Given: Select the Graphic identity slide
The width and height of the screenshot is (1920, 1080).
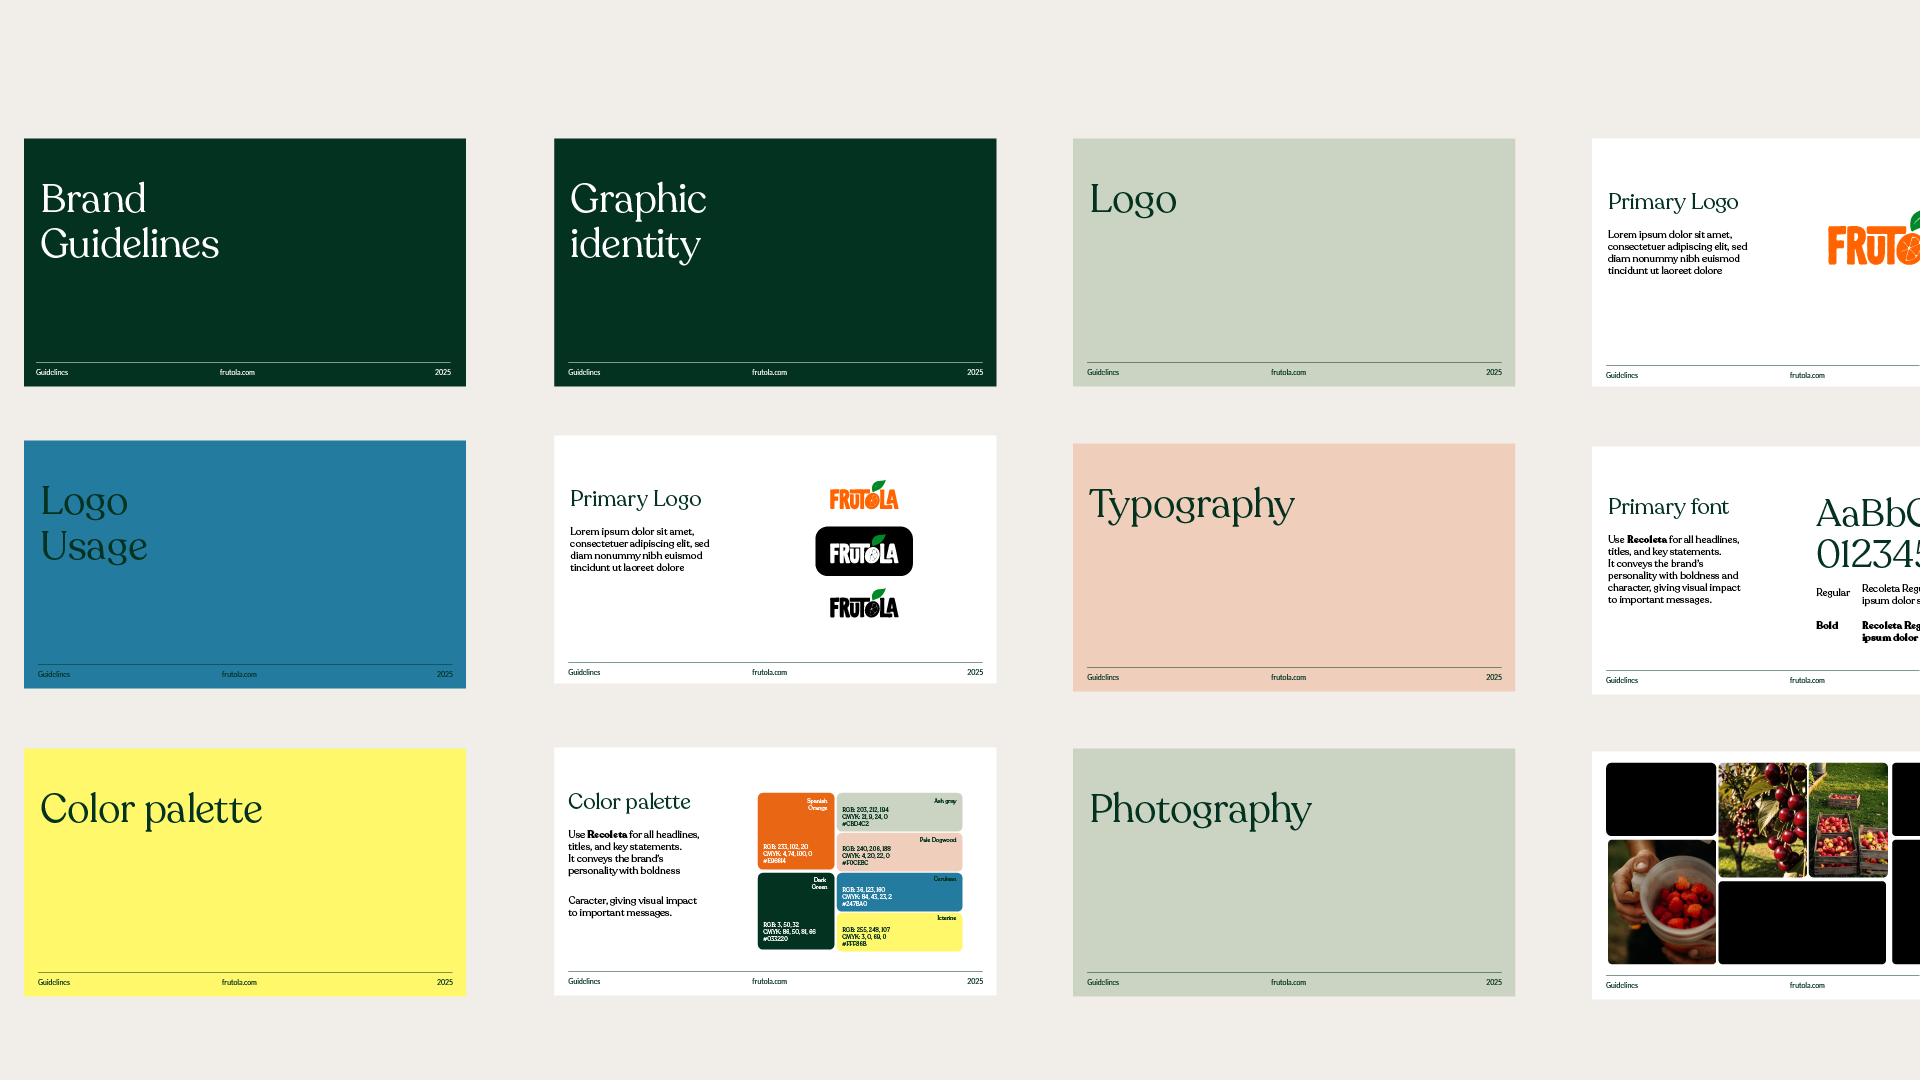Looking at the screenshot, I should click(x=775, y=262).
